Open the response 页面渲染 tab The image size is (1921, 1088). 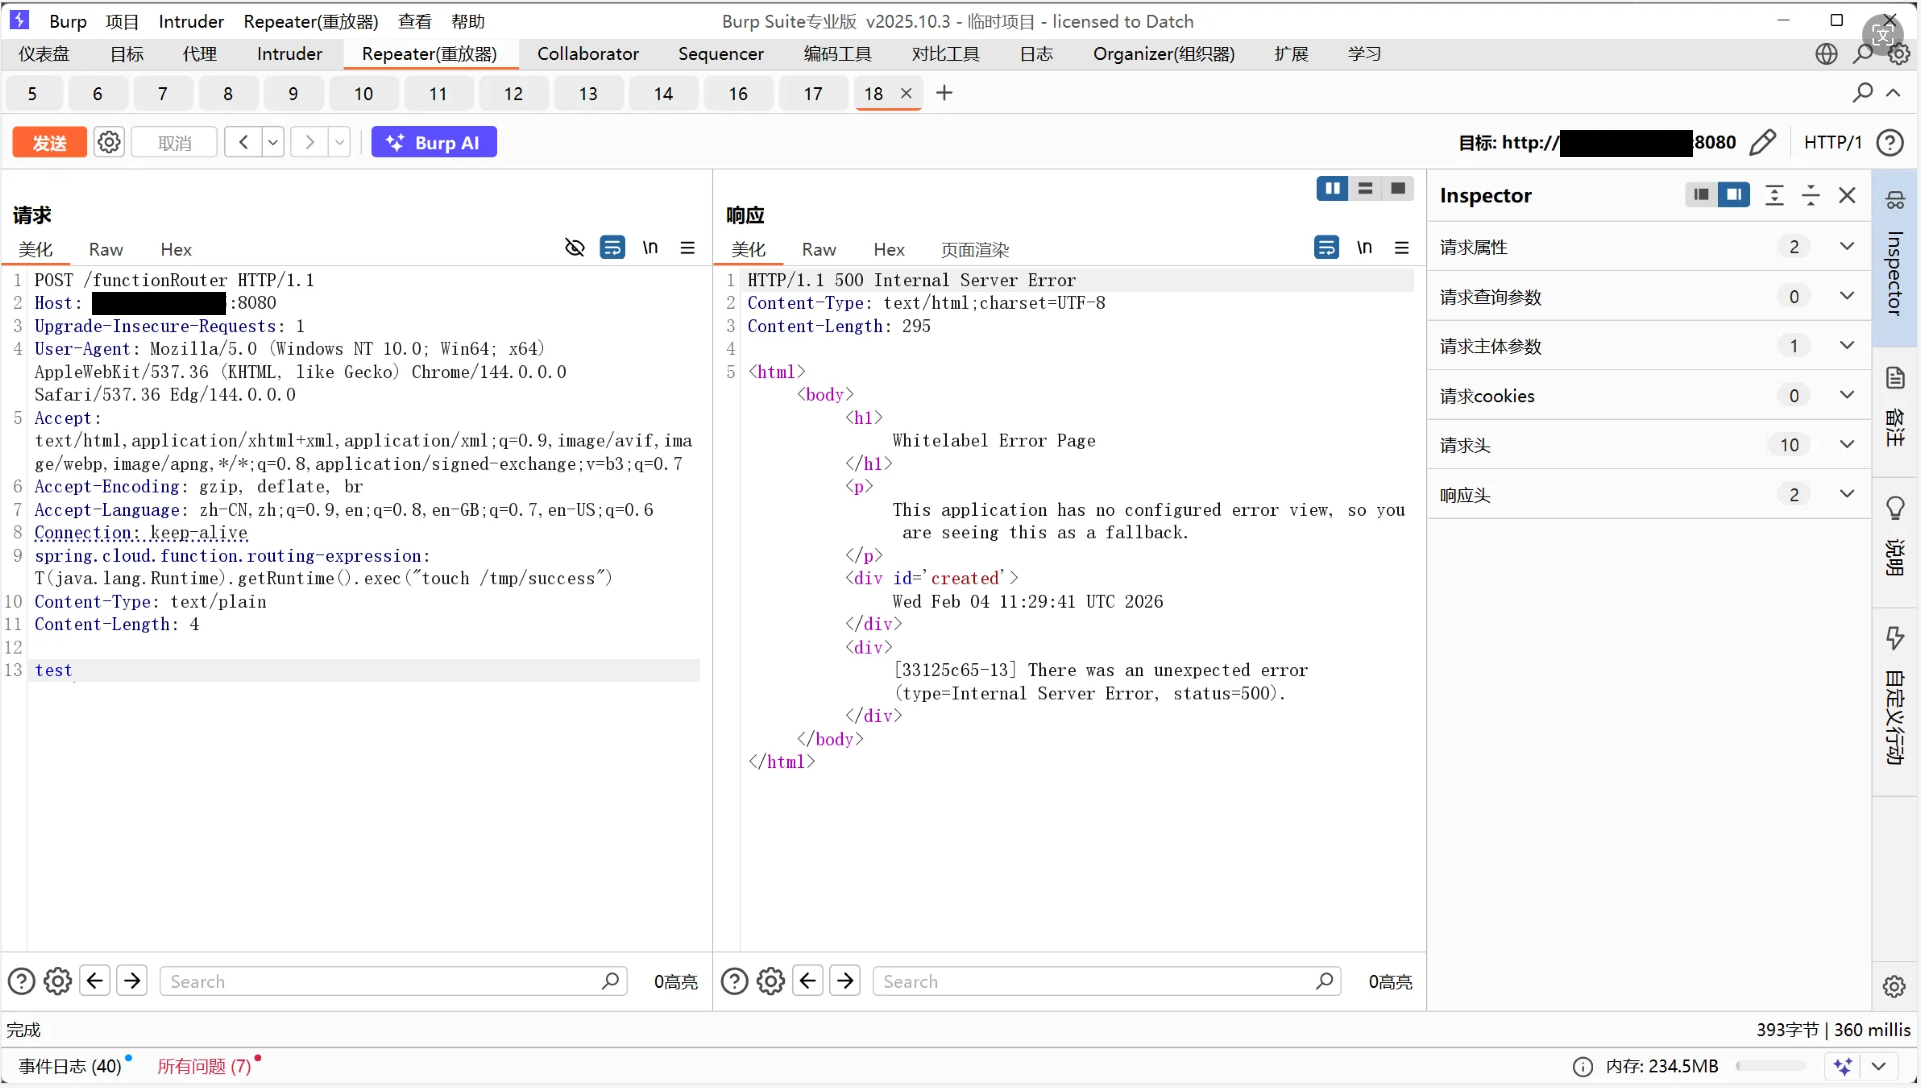[975, 249]
